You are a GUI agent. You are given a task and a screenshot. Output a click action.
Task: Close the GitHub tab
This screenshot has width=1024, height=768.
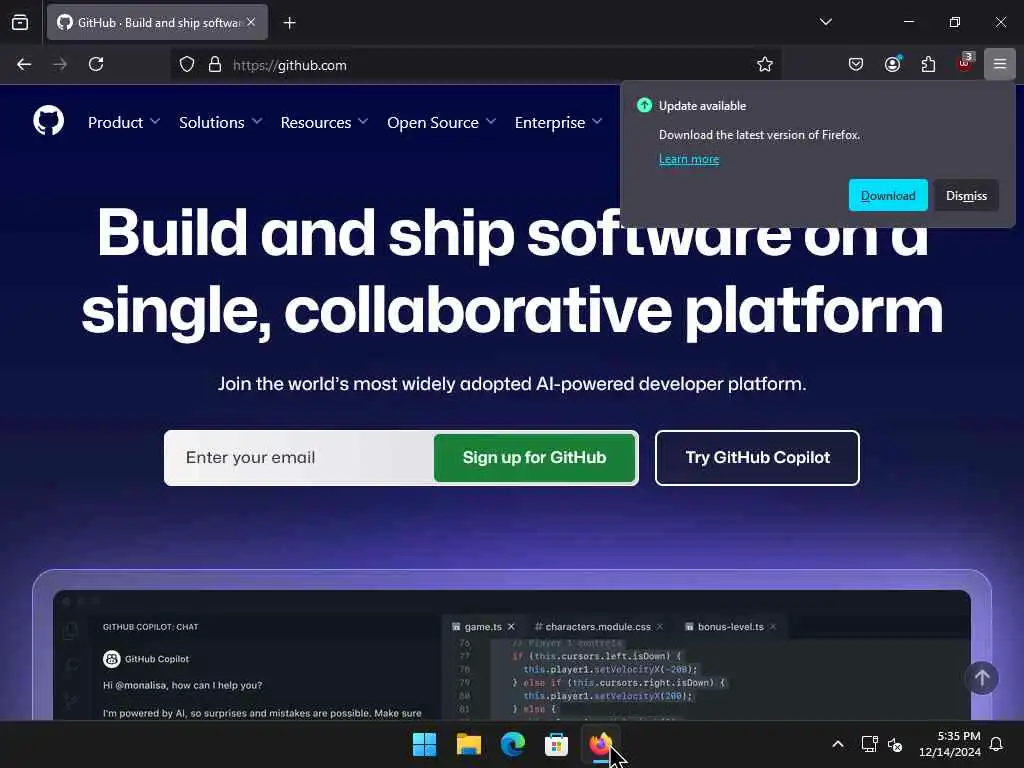(x=251, y=22)
